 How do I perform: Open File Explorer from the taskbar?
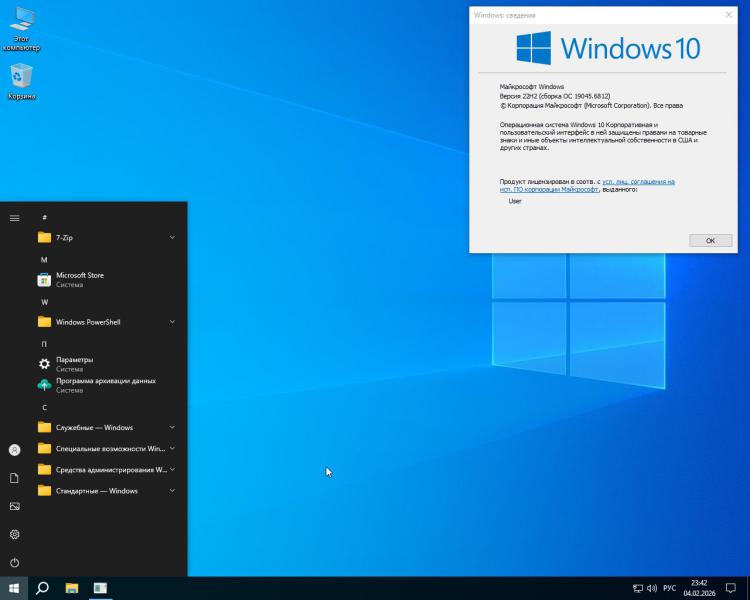(71, 588)
